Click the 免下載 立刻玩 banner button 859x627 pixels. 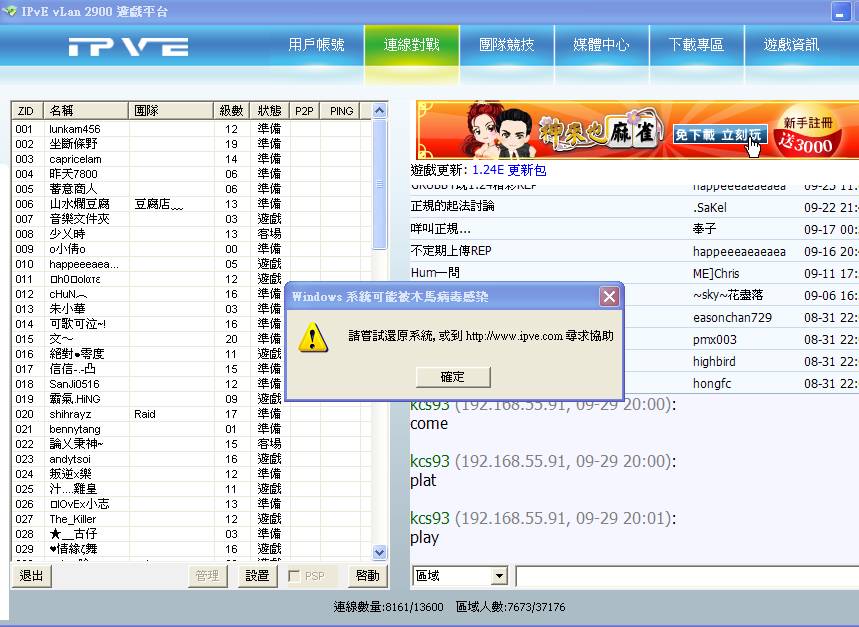pos(719,135)
